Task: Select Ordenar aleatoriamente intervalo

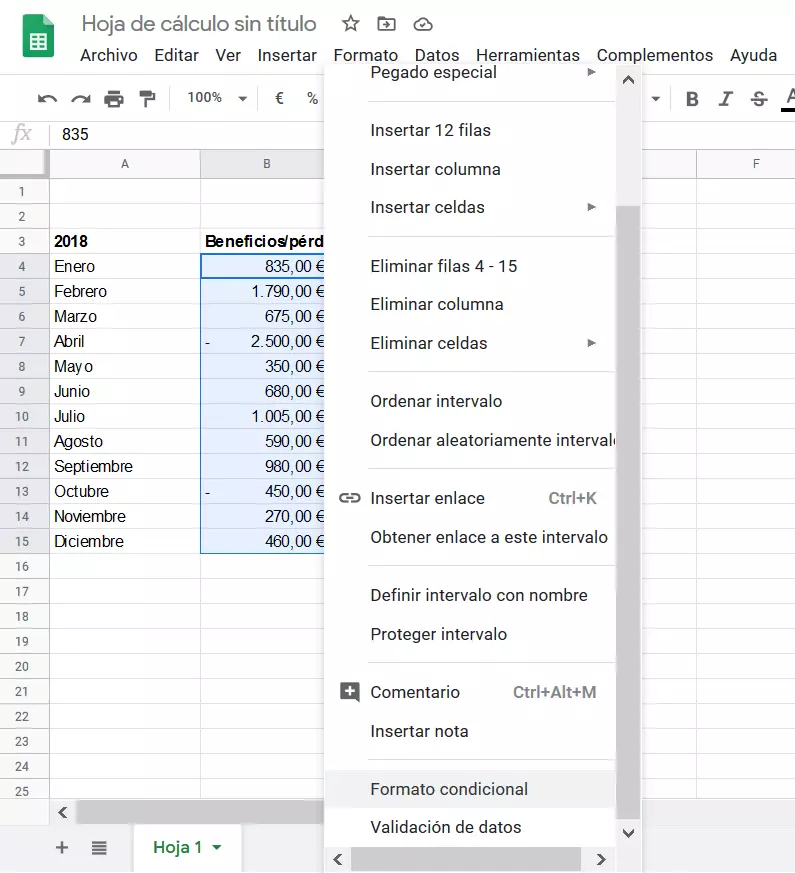Action: pos(470,440)
